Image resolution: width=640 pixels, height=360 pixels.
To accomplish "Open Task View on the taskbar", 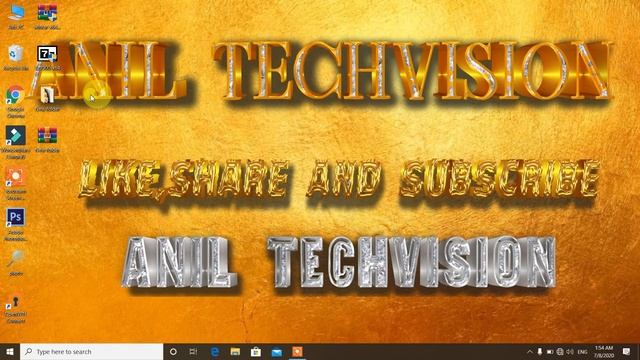I will [x=193, y=351].
